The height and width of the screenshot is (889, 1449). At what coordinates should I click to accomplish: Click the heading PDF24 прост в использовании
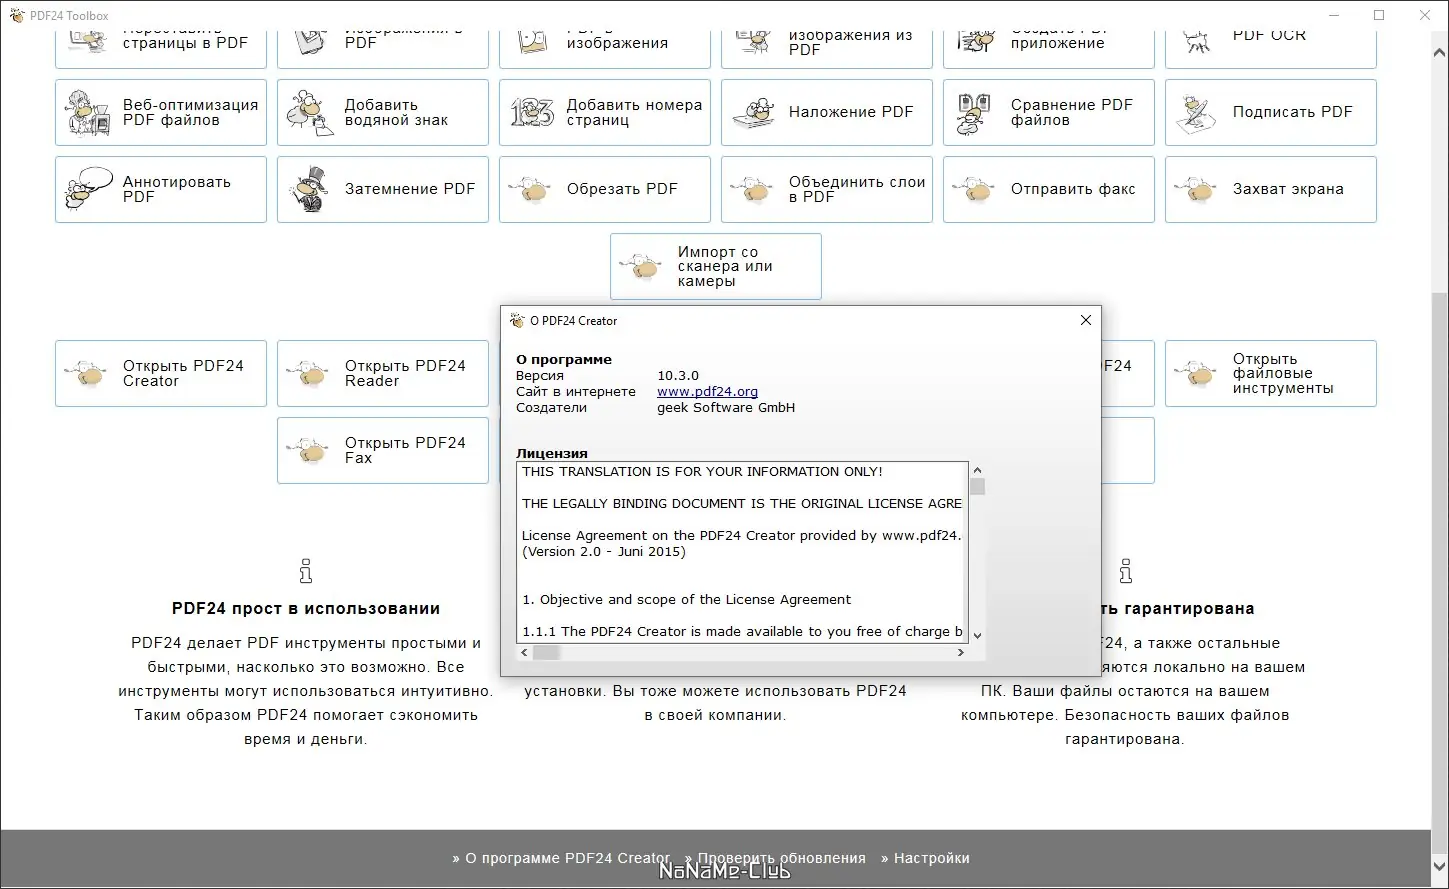[306, 608]
